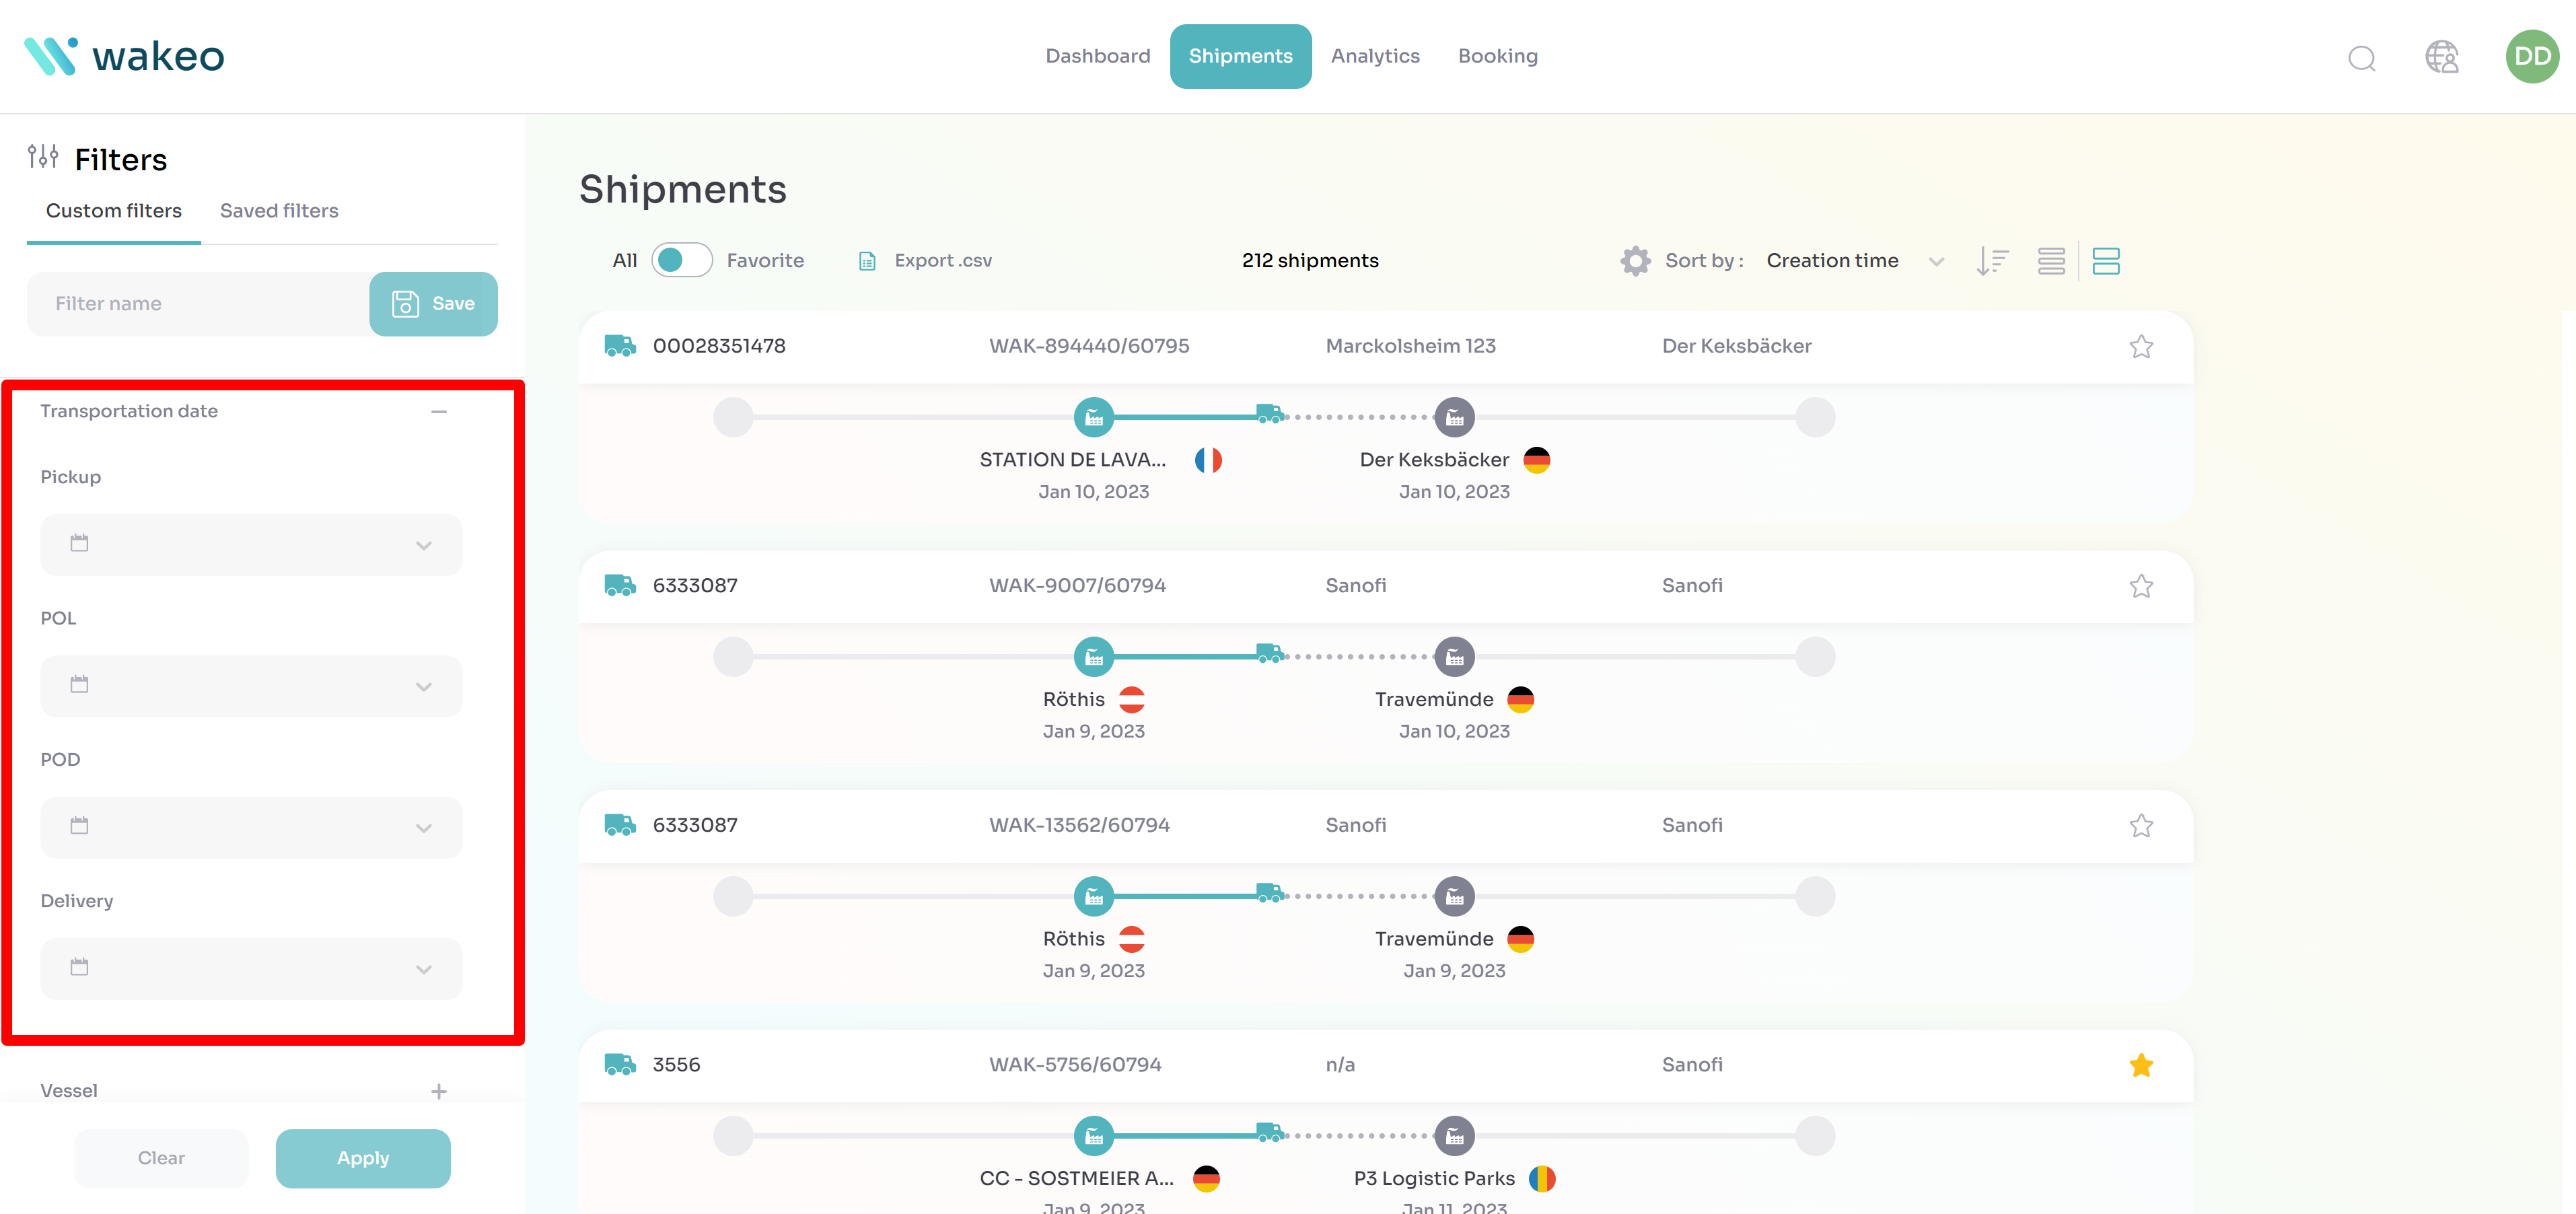Go to the Analytics menu
Screen dimensions: 2576x1214
pyautogui.click(x=1375, y=56)
